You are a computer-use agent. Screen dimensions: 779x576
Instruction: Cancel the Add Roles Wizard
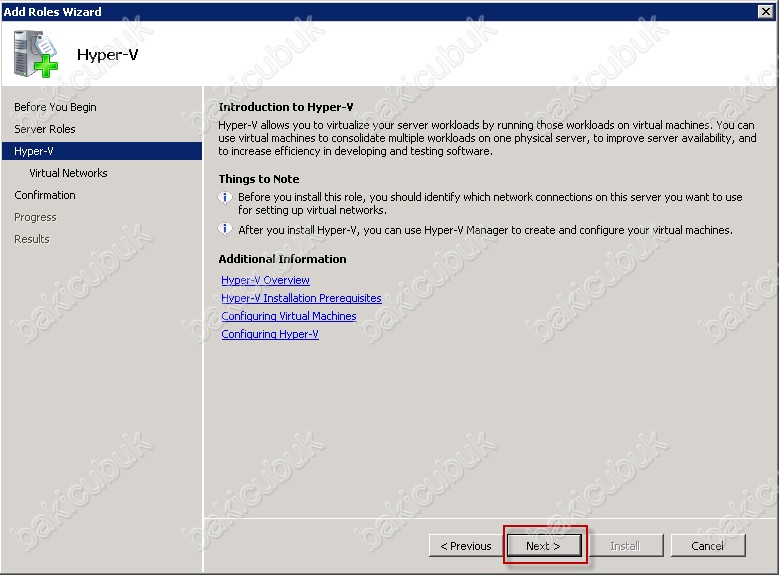707,546
